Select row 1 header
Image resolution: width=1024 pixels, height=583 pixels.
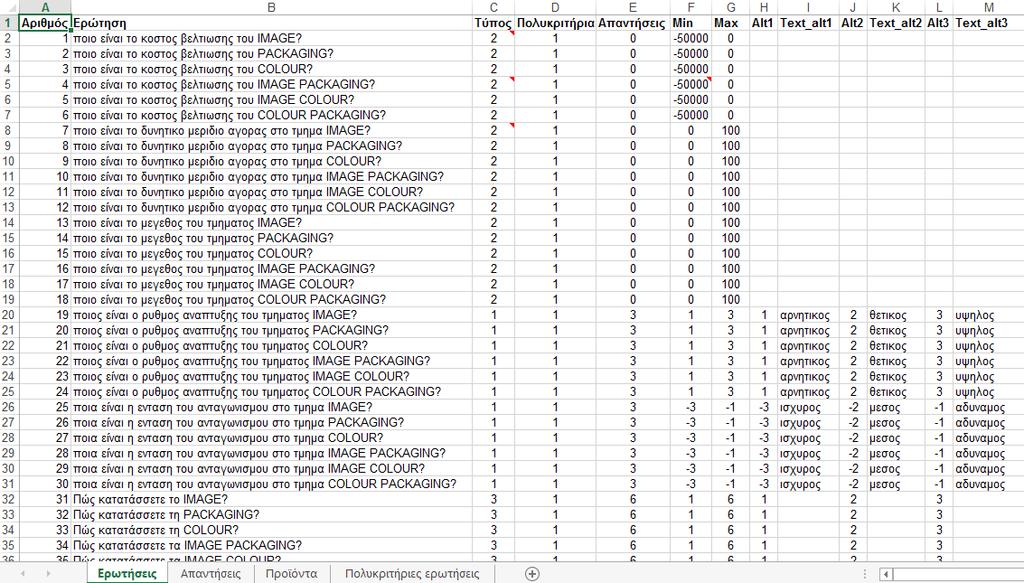pos(9,23)
